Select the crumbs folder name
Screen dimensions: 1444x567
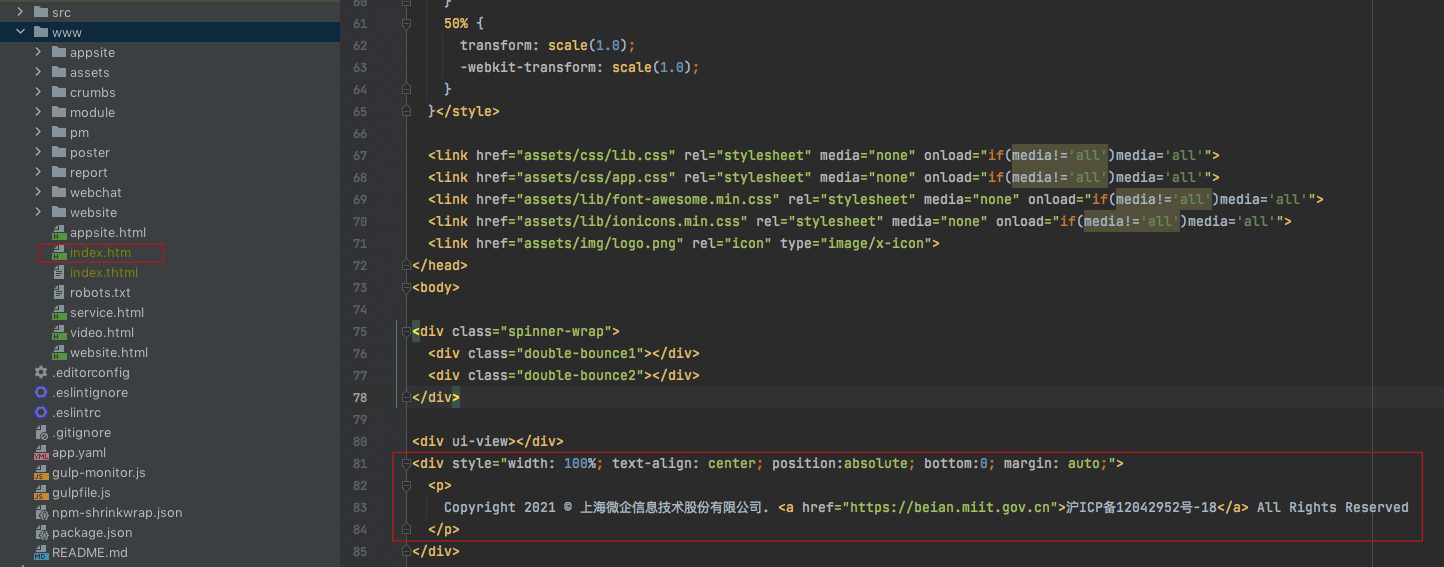pos(93,92)
